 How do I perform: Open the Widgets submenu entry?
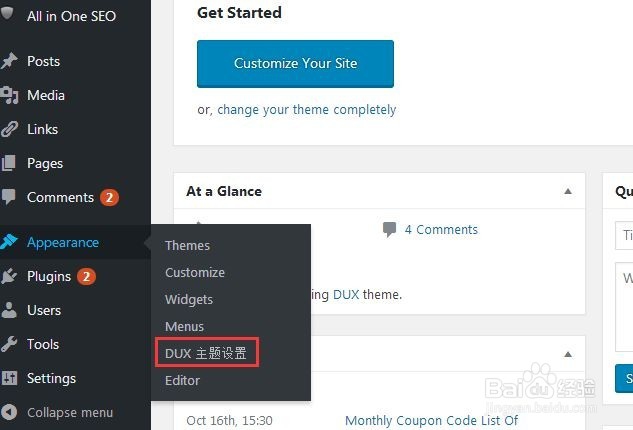[x=188, y=299]
